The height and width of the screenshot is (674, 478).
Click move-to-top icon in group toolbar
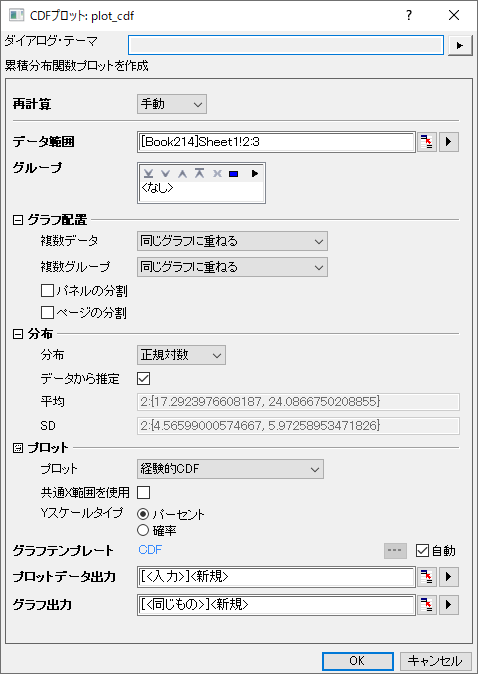click(x=199, y=174)
